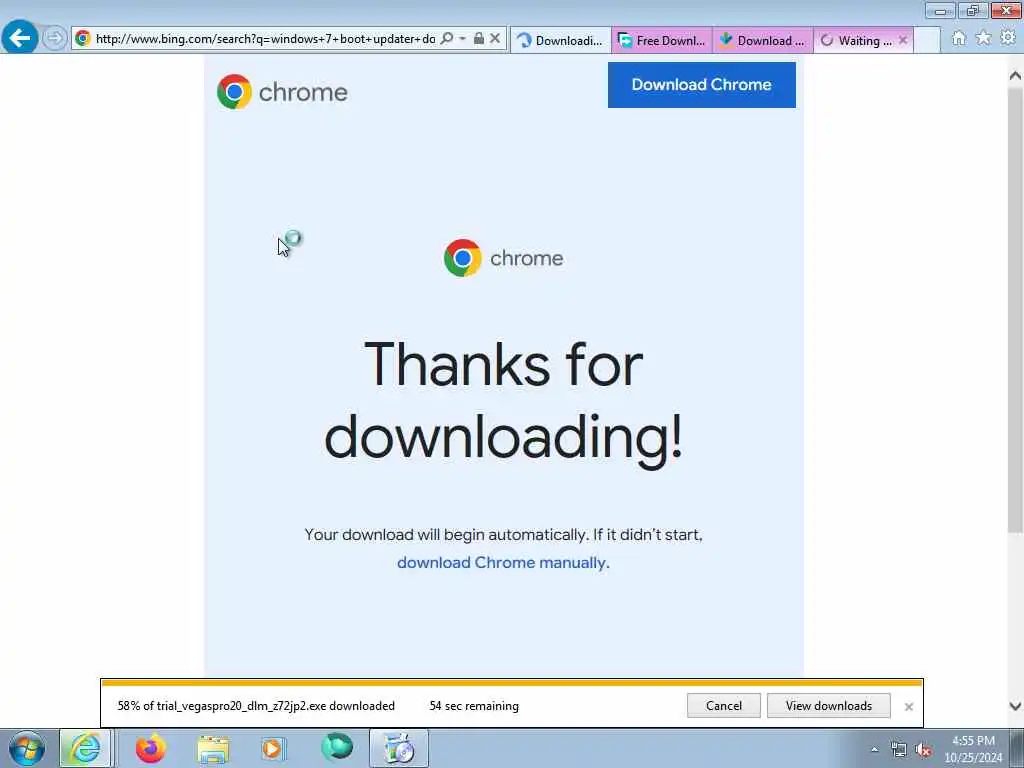Click the Chrome favicon in the address bar

click(83, 39)
